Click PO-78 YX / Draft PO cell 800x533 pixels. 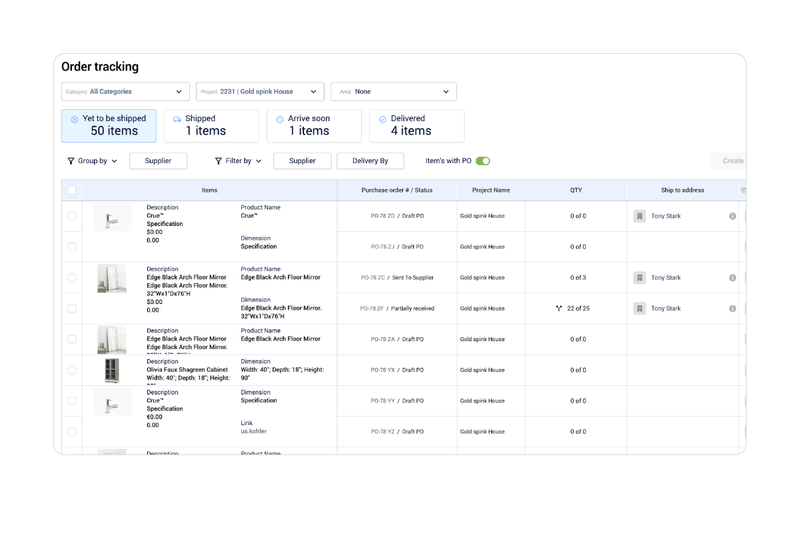coord(397,370)
